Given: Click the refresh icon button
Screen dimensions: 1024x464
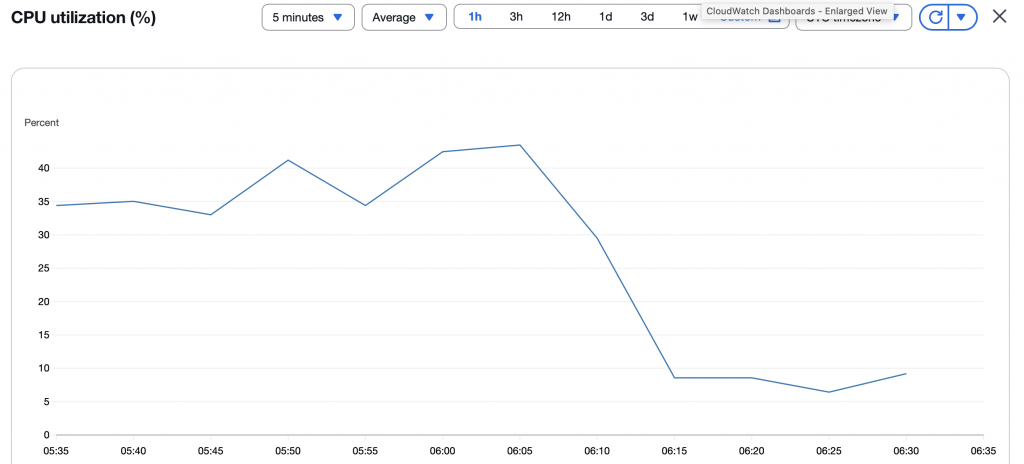Looking at the screenshot, I should (935, 17).
